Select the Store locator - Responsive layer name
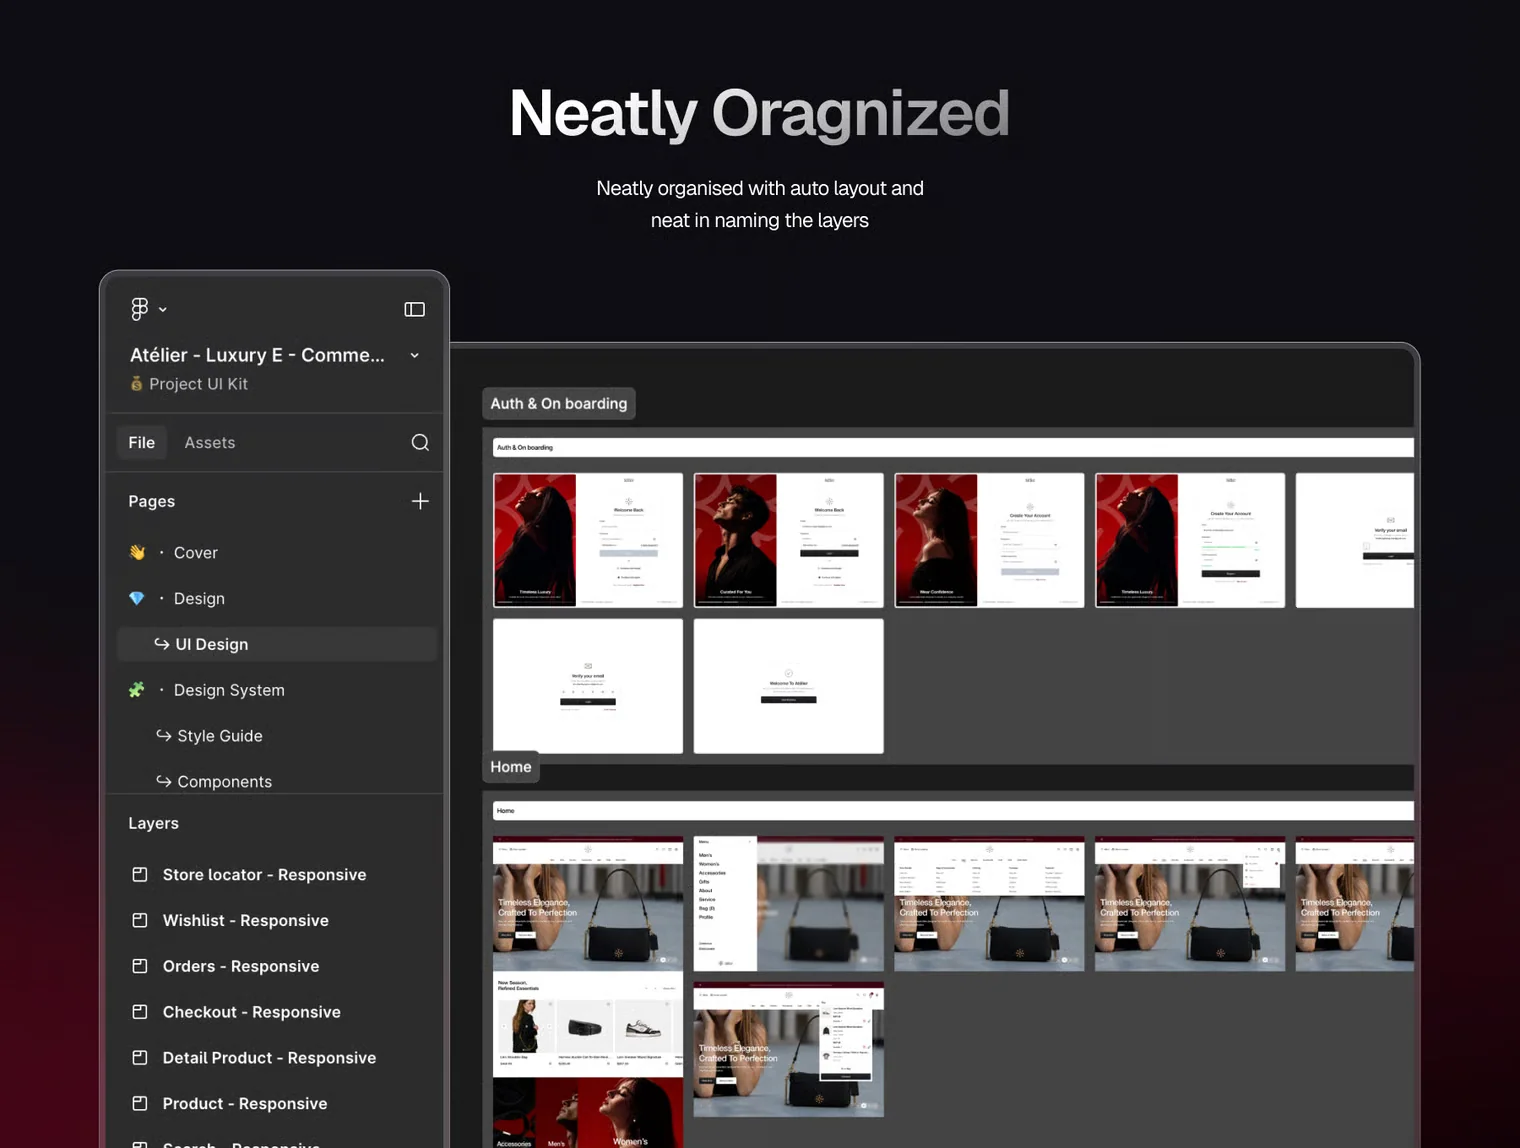This screenshot has width=1520, height=1148. pyautogui.click(x=264, y=874)
